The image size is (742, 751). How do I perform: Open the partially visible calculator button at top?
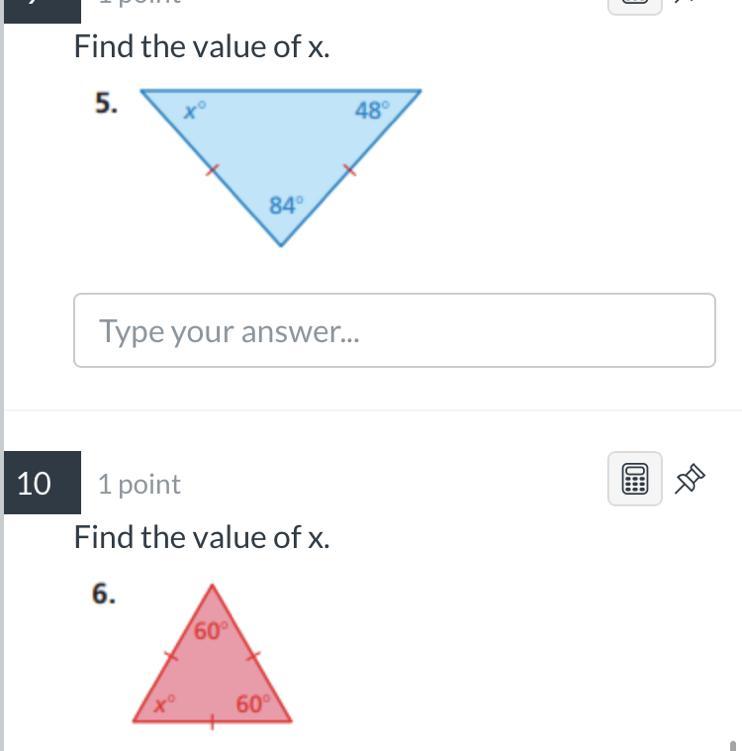635,7
